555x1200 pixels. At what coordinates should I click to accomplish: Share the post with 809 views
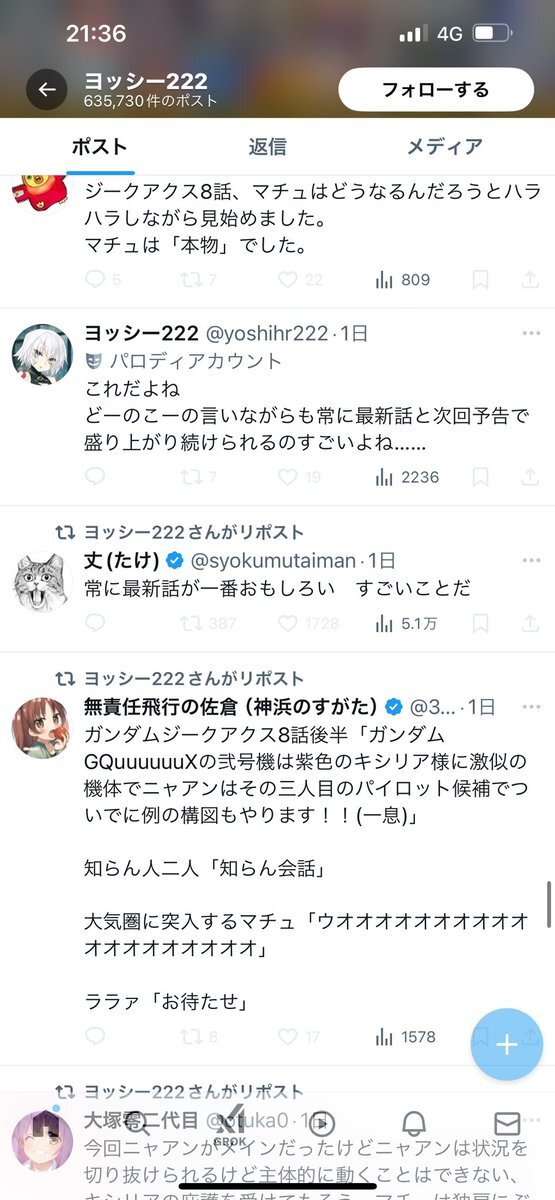pos(530,280)
